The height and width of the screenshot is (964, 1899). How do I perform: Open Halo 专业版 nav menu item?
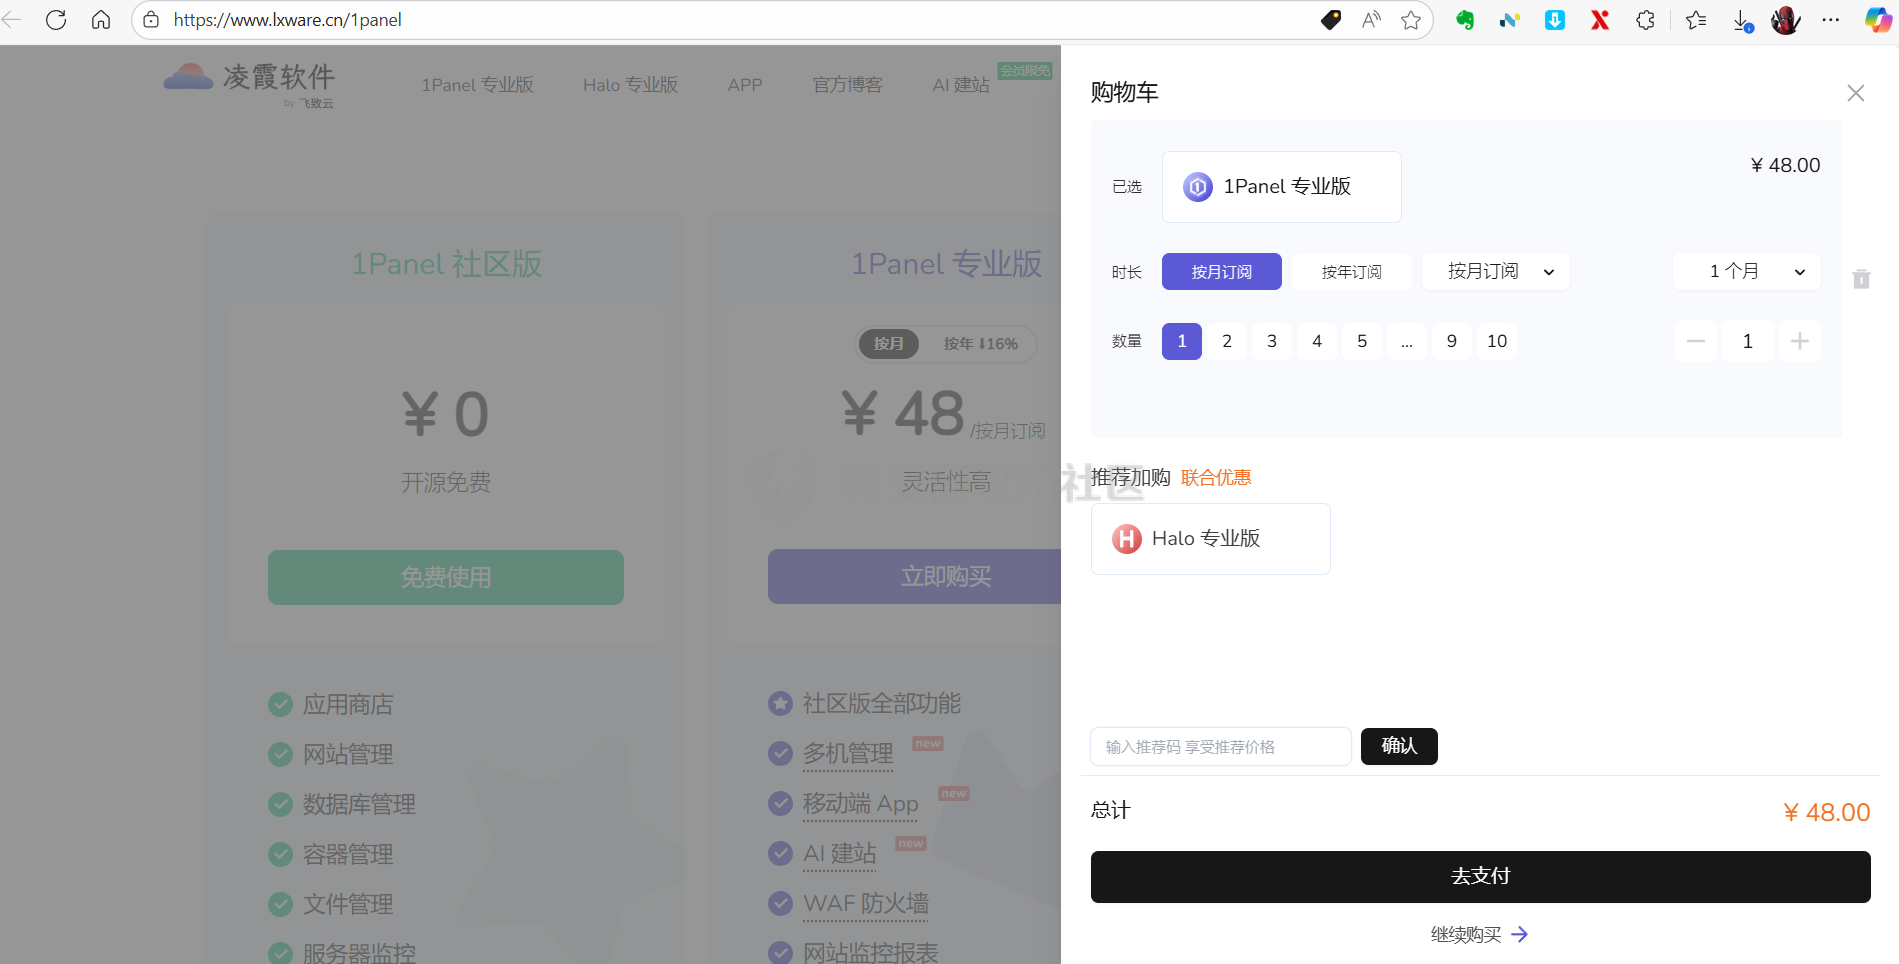click(630, 85)
